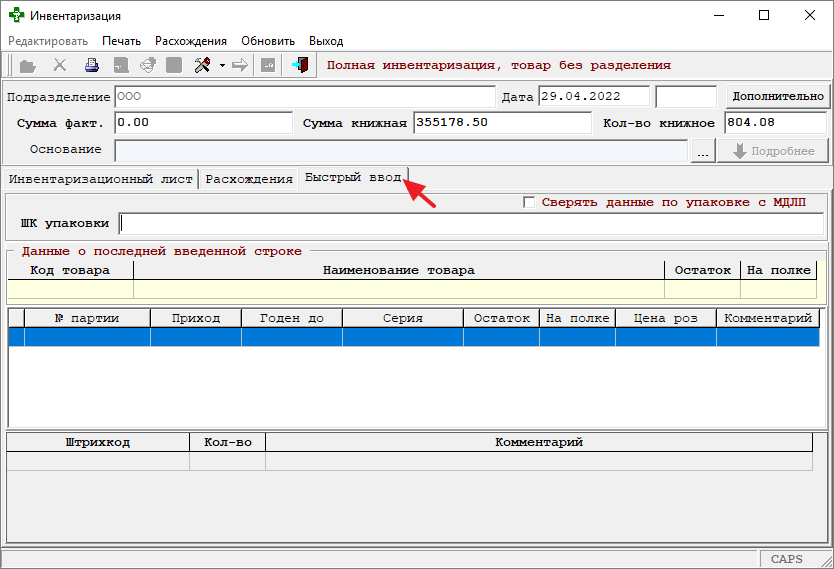Open the 'Редактировать' menu
The height and width of the screenshot is (569, 834).
tap(48, 41)
